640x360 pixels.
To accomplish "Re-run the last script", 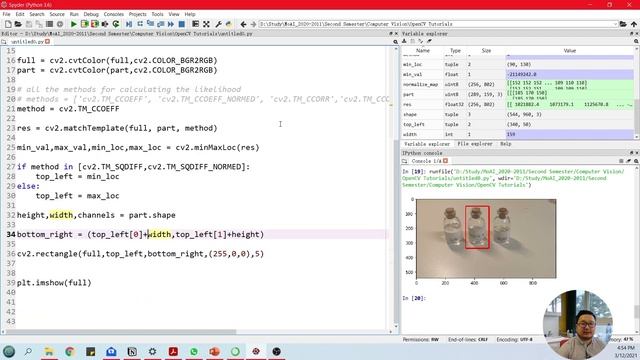I will coord(116,24).
